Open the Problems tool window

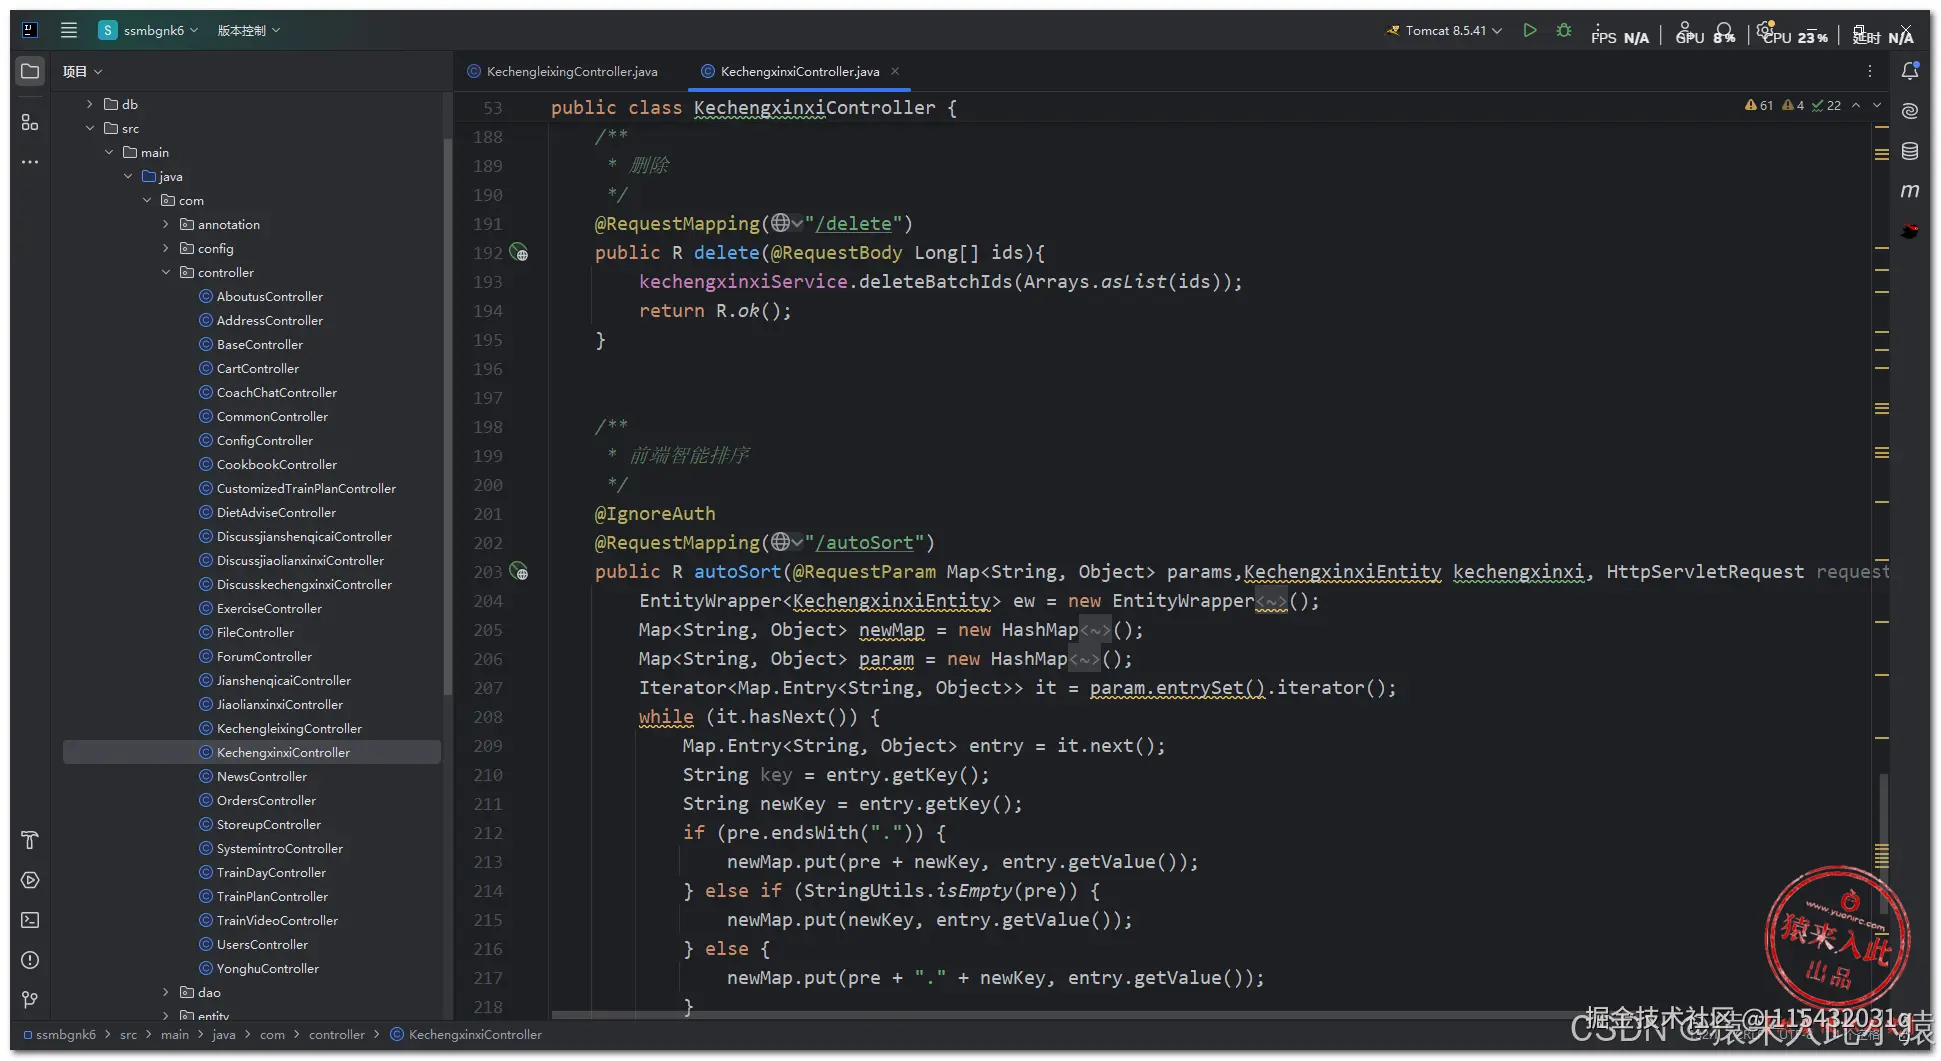tap(30, 960)
